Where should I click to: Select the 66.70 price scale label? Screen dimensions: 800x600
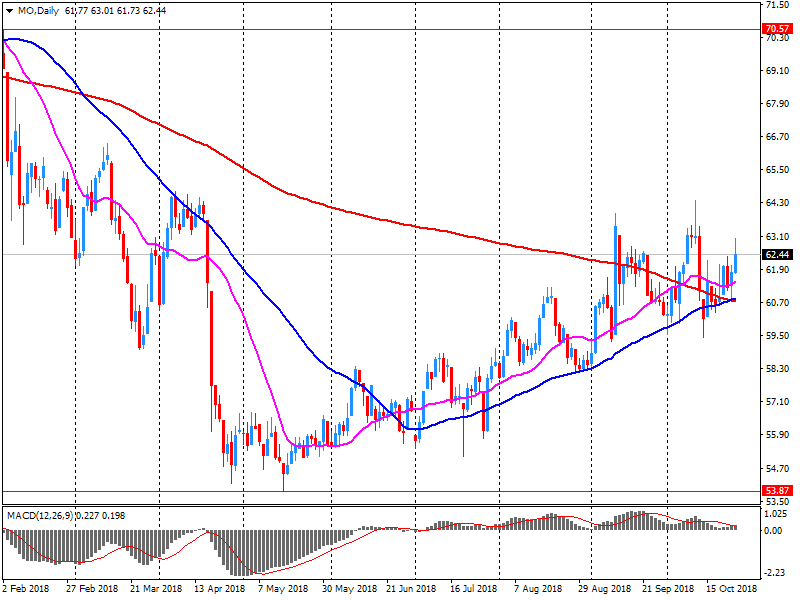(x=777, y=137)
